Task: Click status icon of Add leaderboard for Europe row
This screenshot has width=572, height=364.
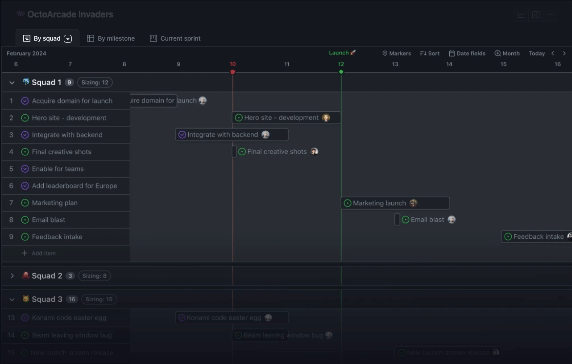Action: coord(25,186)
